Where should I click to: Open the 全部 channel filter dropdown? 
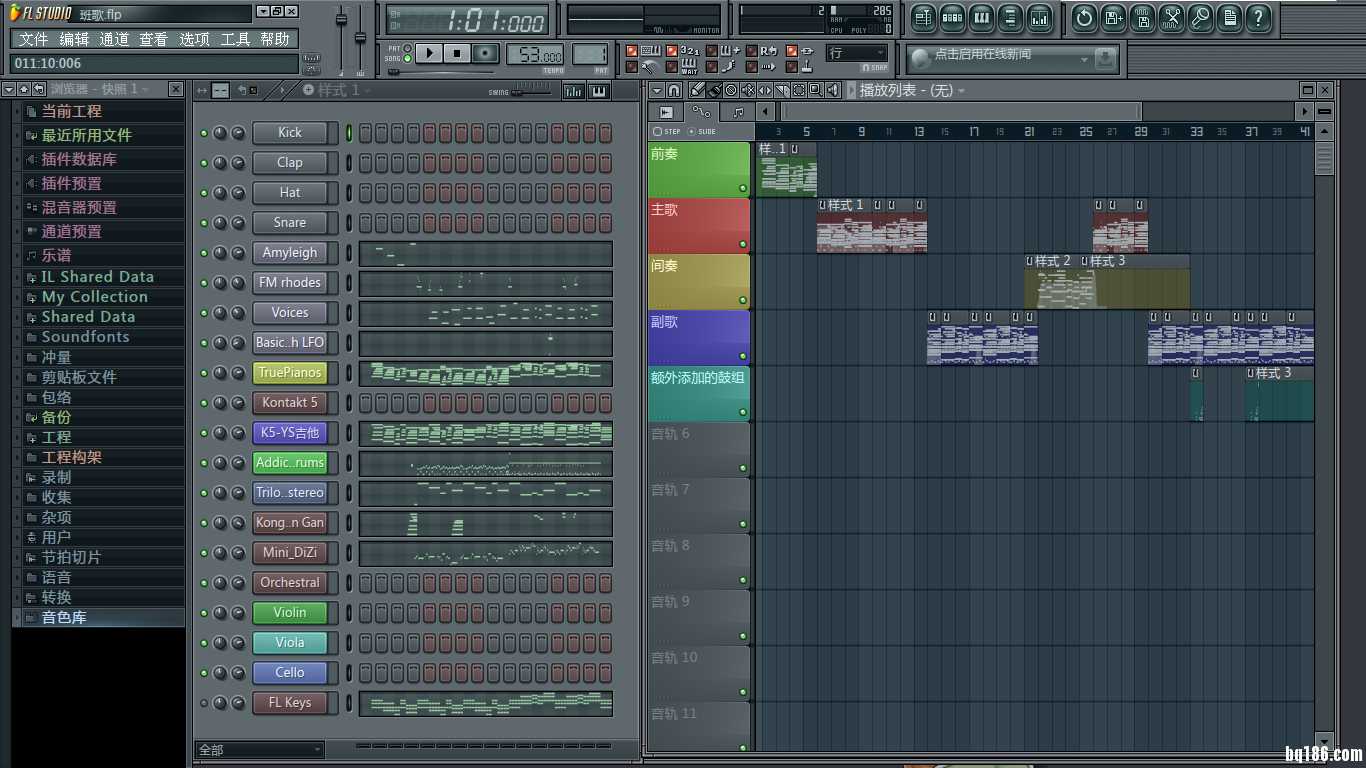coord(259,749)
